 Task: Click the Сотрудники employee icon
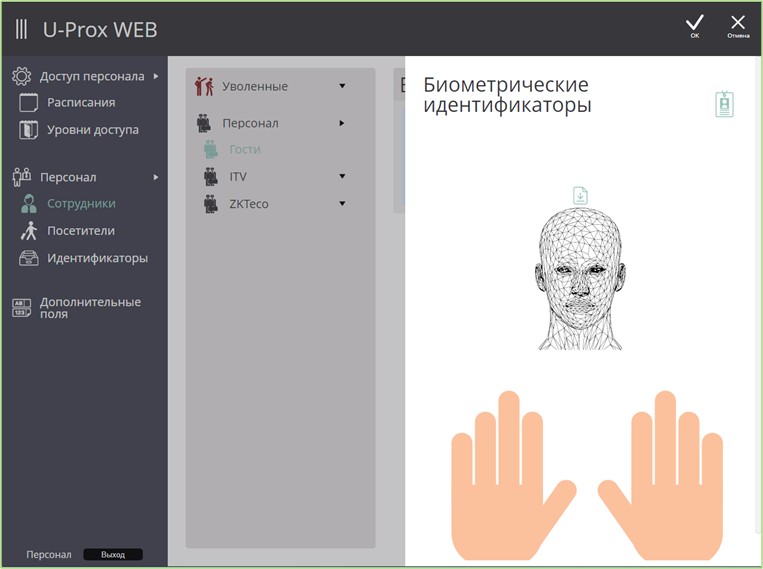pyautogui.click(x=29, y=203)
